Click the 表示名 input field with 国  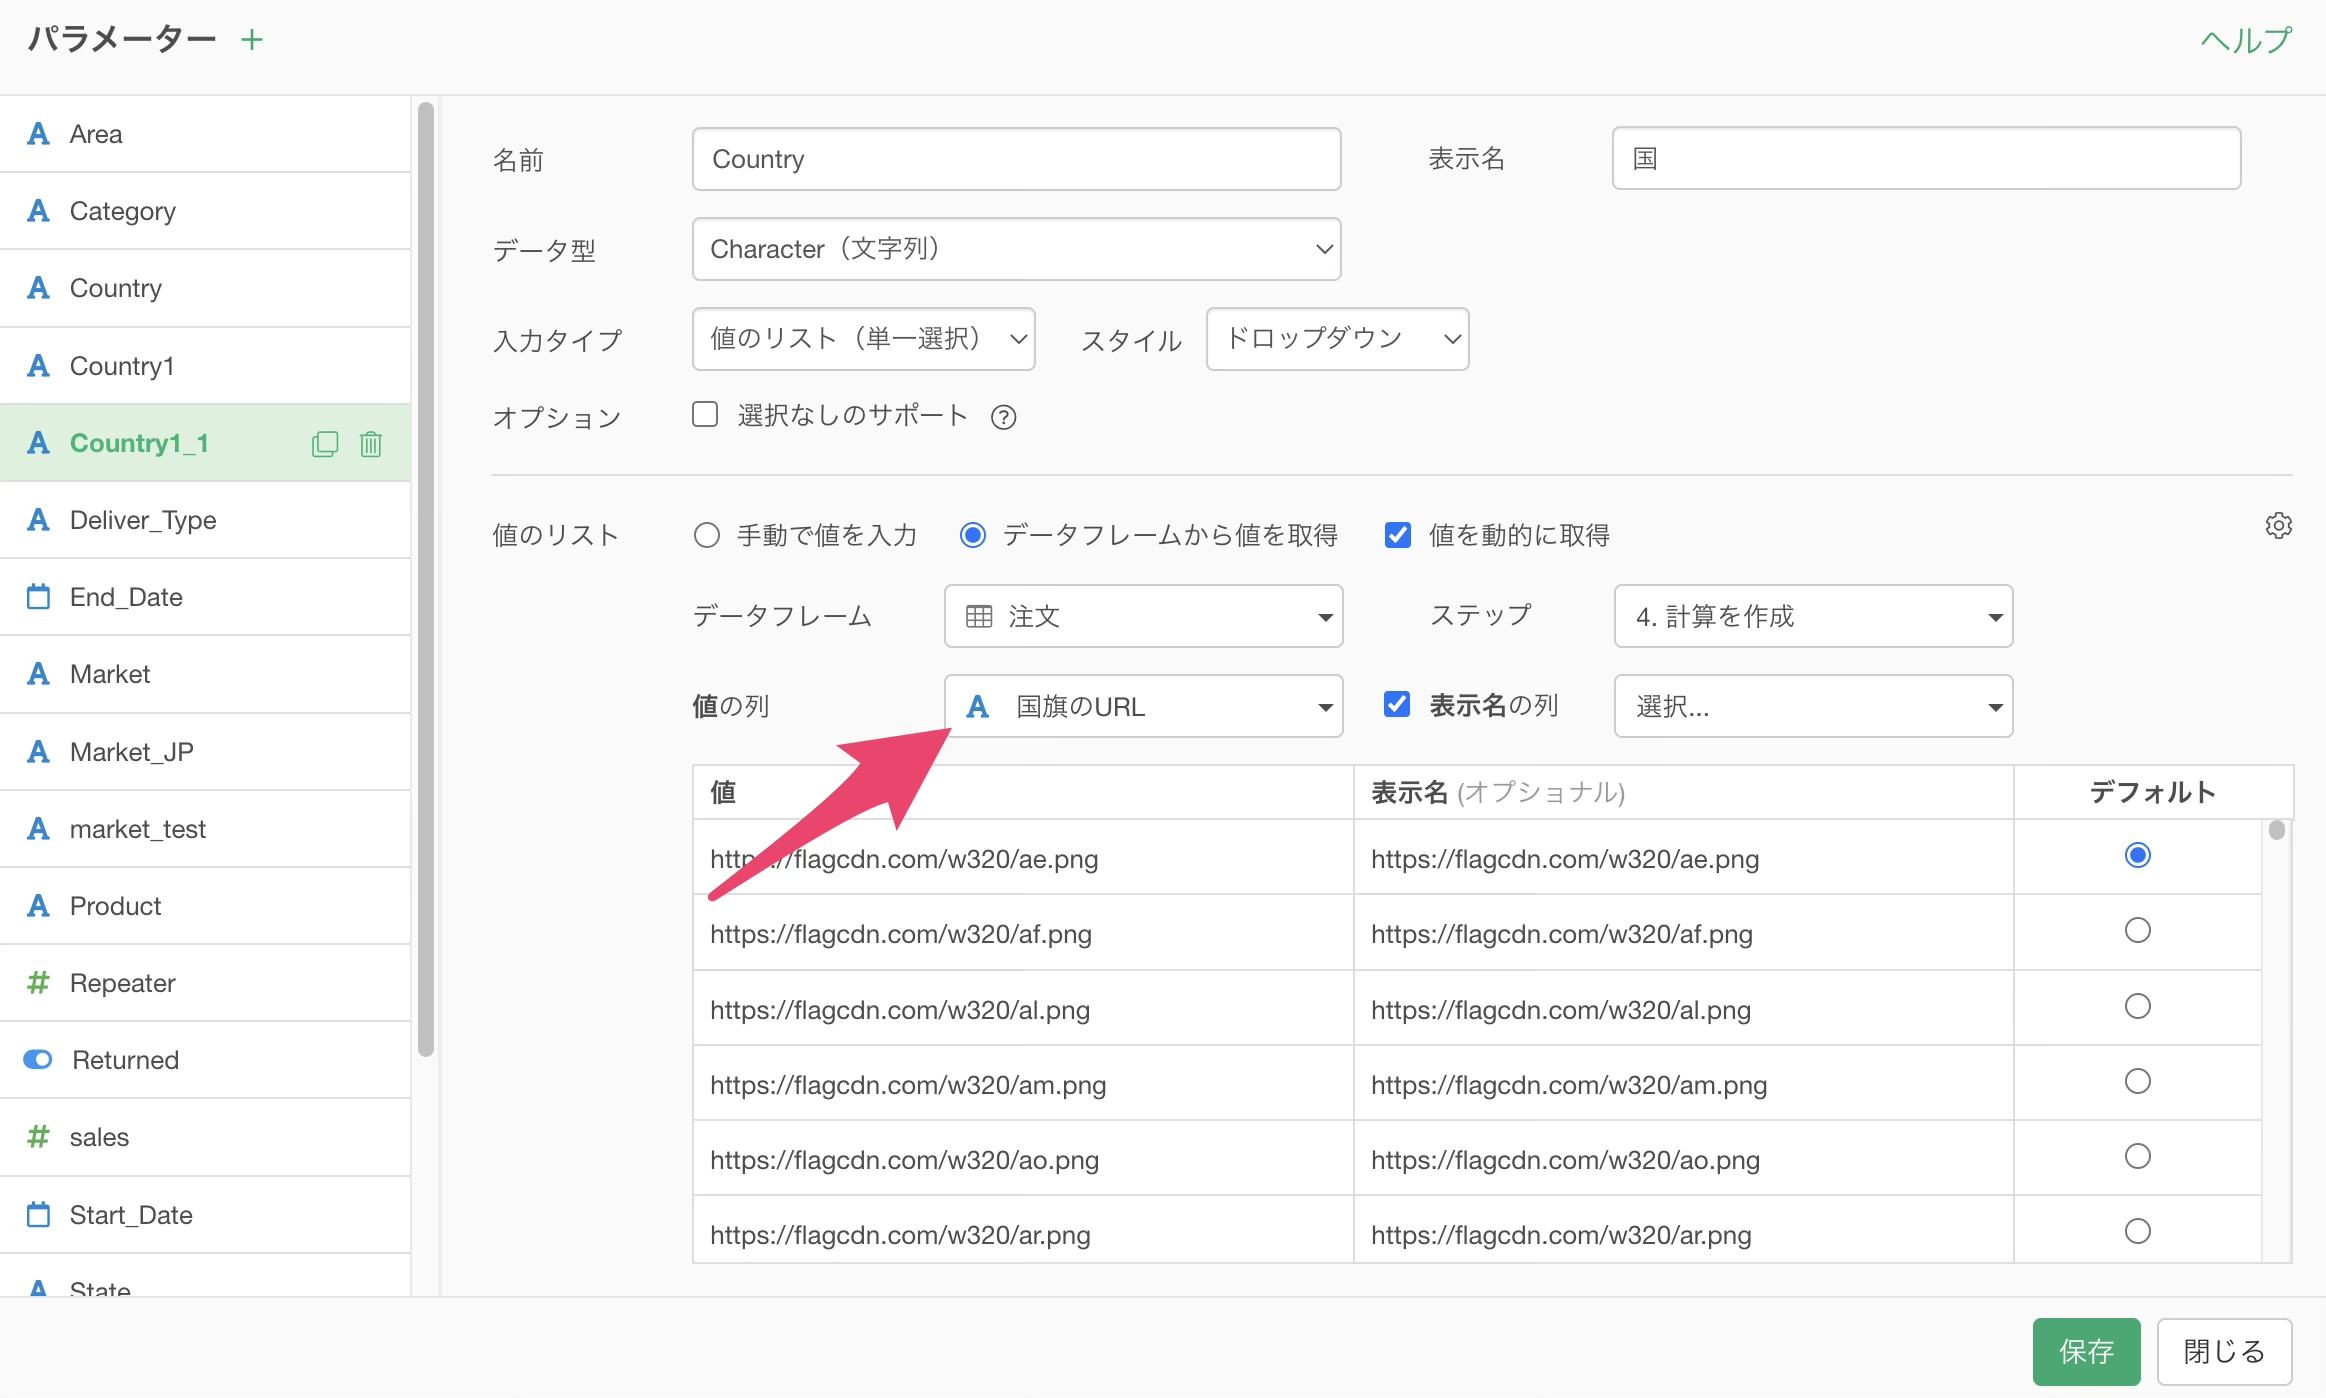point(1926,158)
